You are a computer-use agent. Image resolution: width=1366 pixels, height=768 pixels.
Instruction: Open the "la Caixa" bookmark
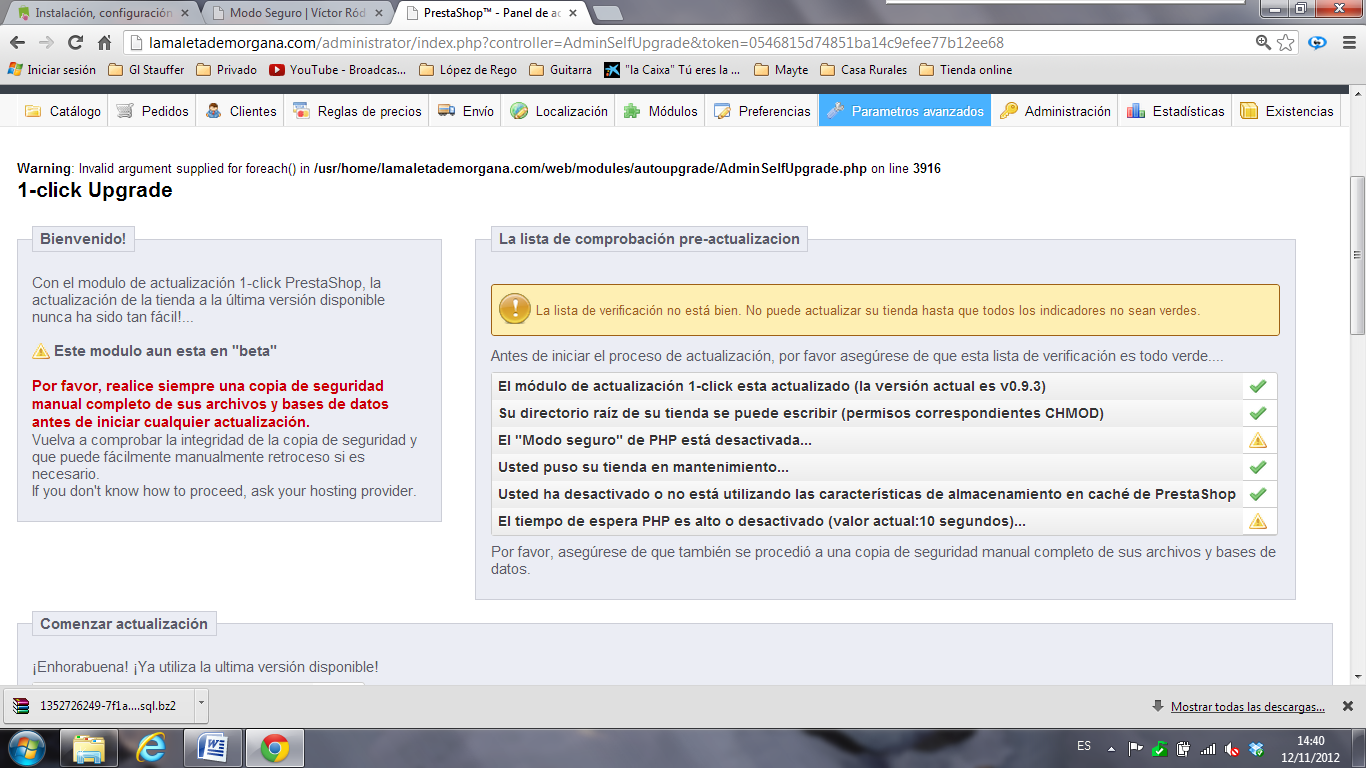pyautogui.click(x=673, y=70)
